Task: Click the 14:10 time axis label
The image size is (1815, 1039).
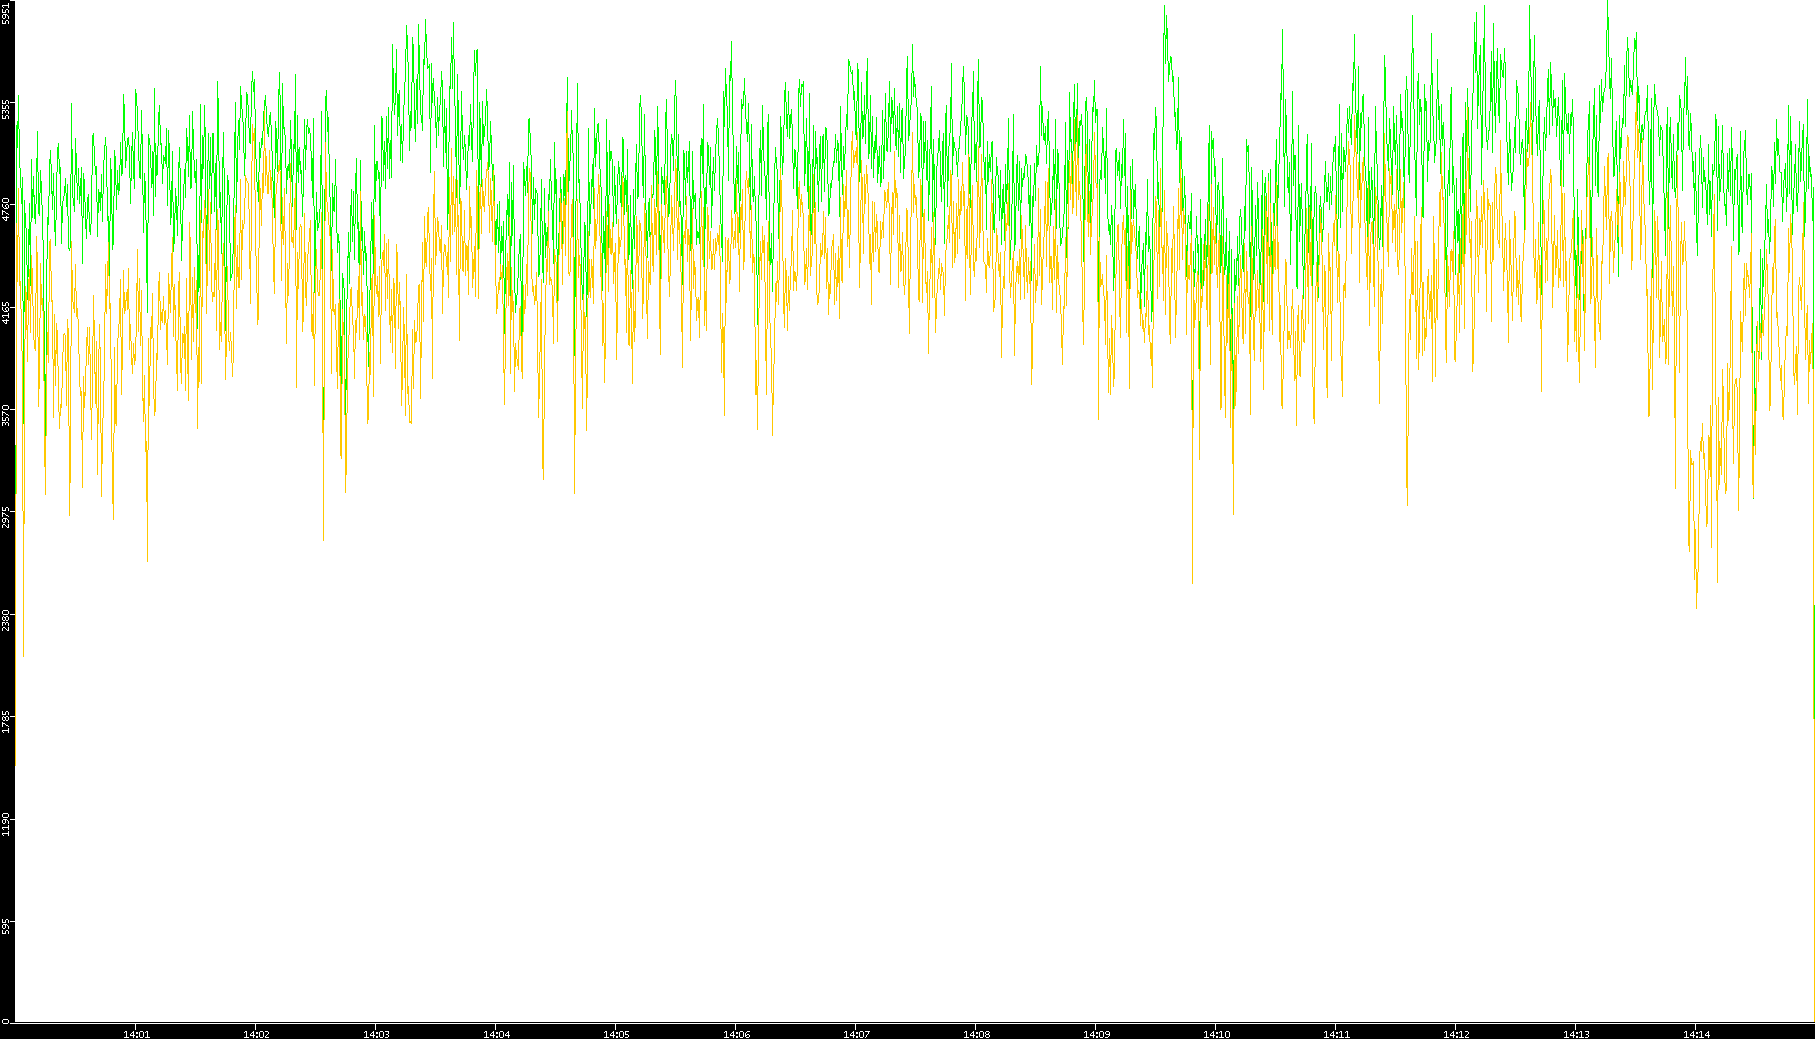Action: point(1216,1034)
